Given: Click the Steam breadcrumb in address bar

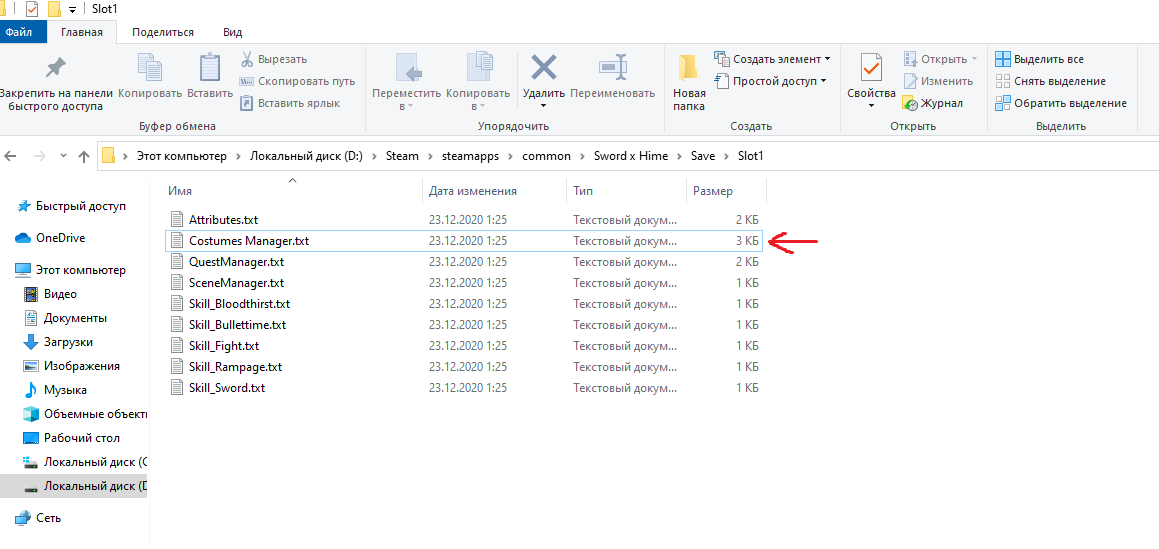Looking at the screenshot, I should (x=402, y=156).
